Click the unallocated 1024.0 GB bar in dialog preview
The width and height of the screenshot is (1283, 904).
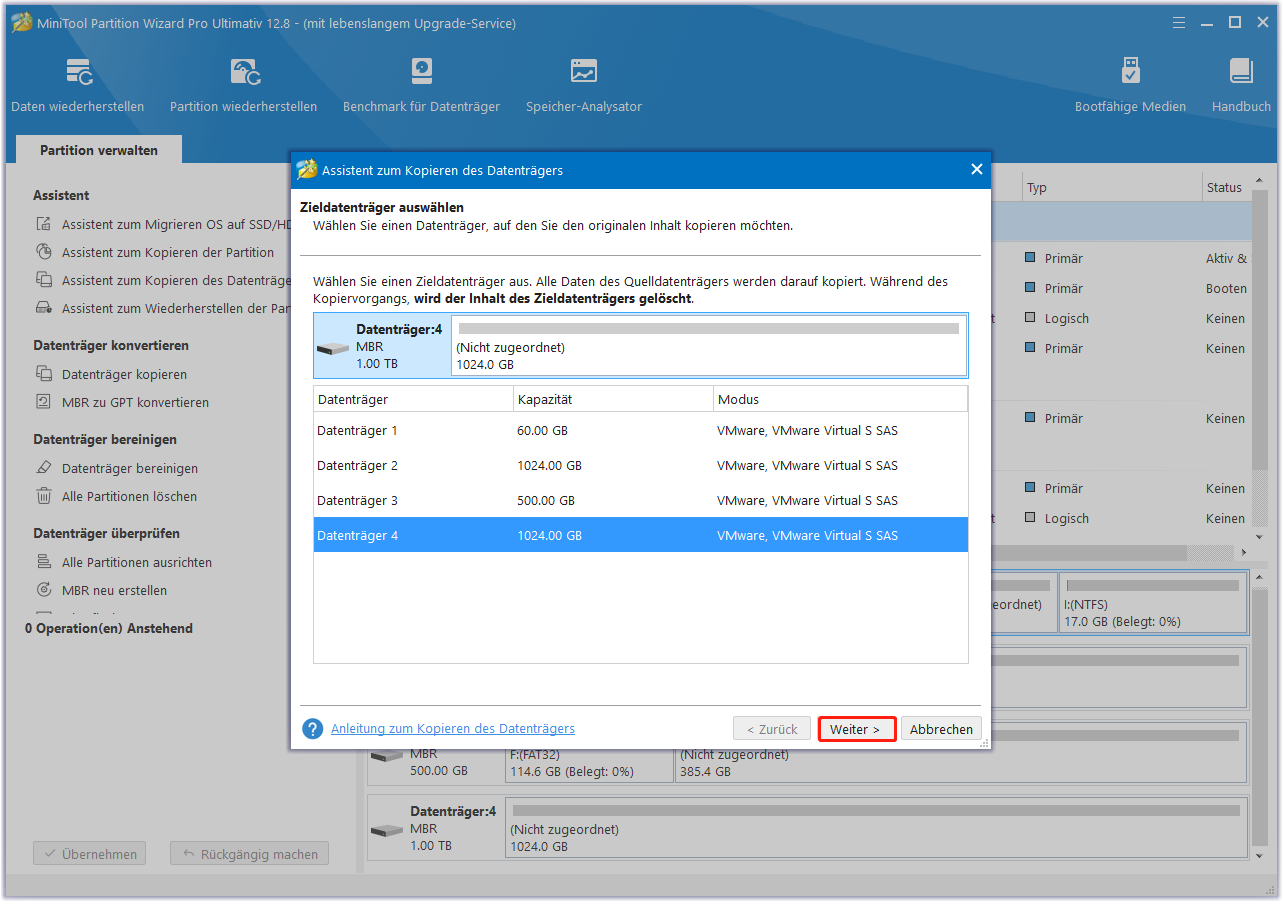(x=709, y=346)
